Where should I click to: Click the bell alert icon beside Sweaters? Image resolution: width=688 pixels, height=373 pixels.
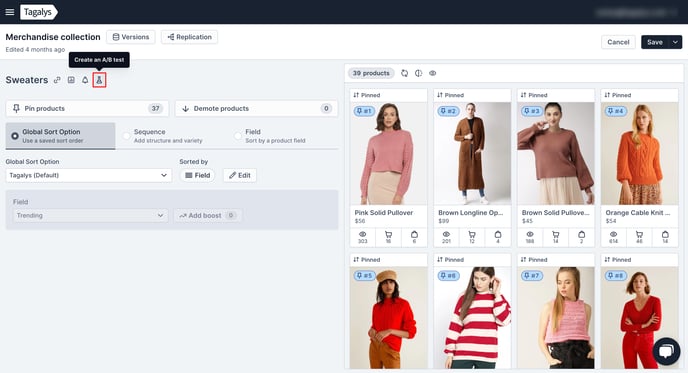(x=85, y=80)
